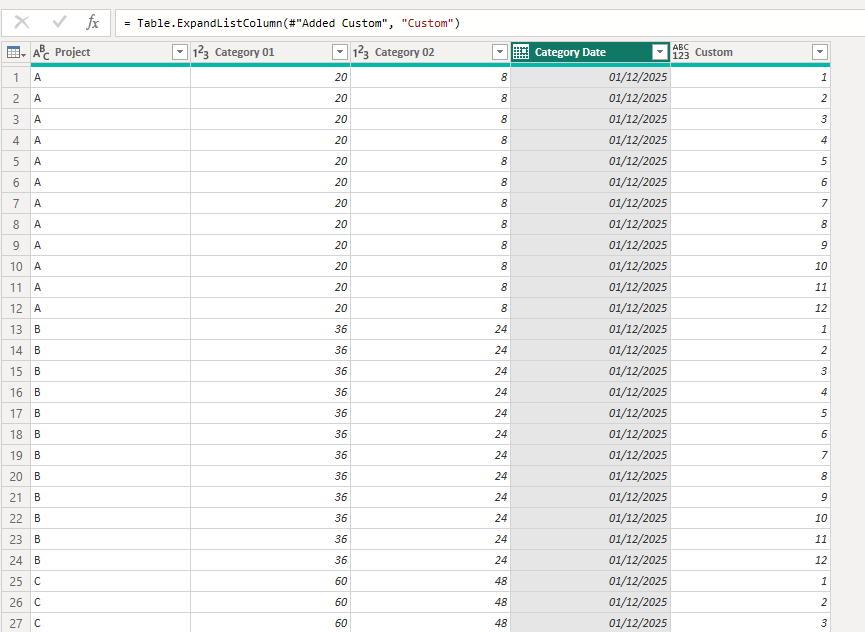Cancel formula edit with the X icon
This screenshot has width=865, height=632.
coord(22,23)
